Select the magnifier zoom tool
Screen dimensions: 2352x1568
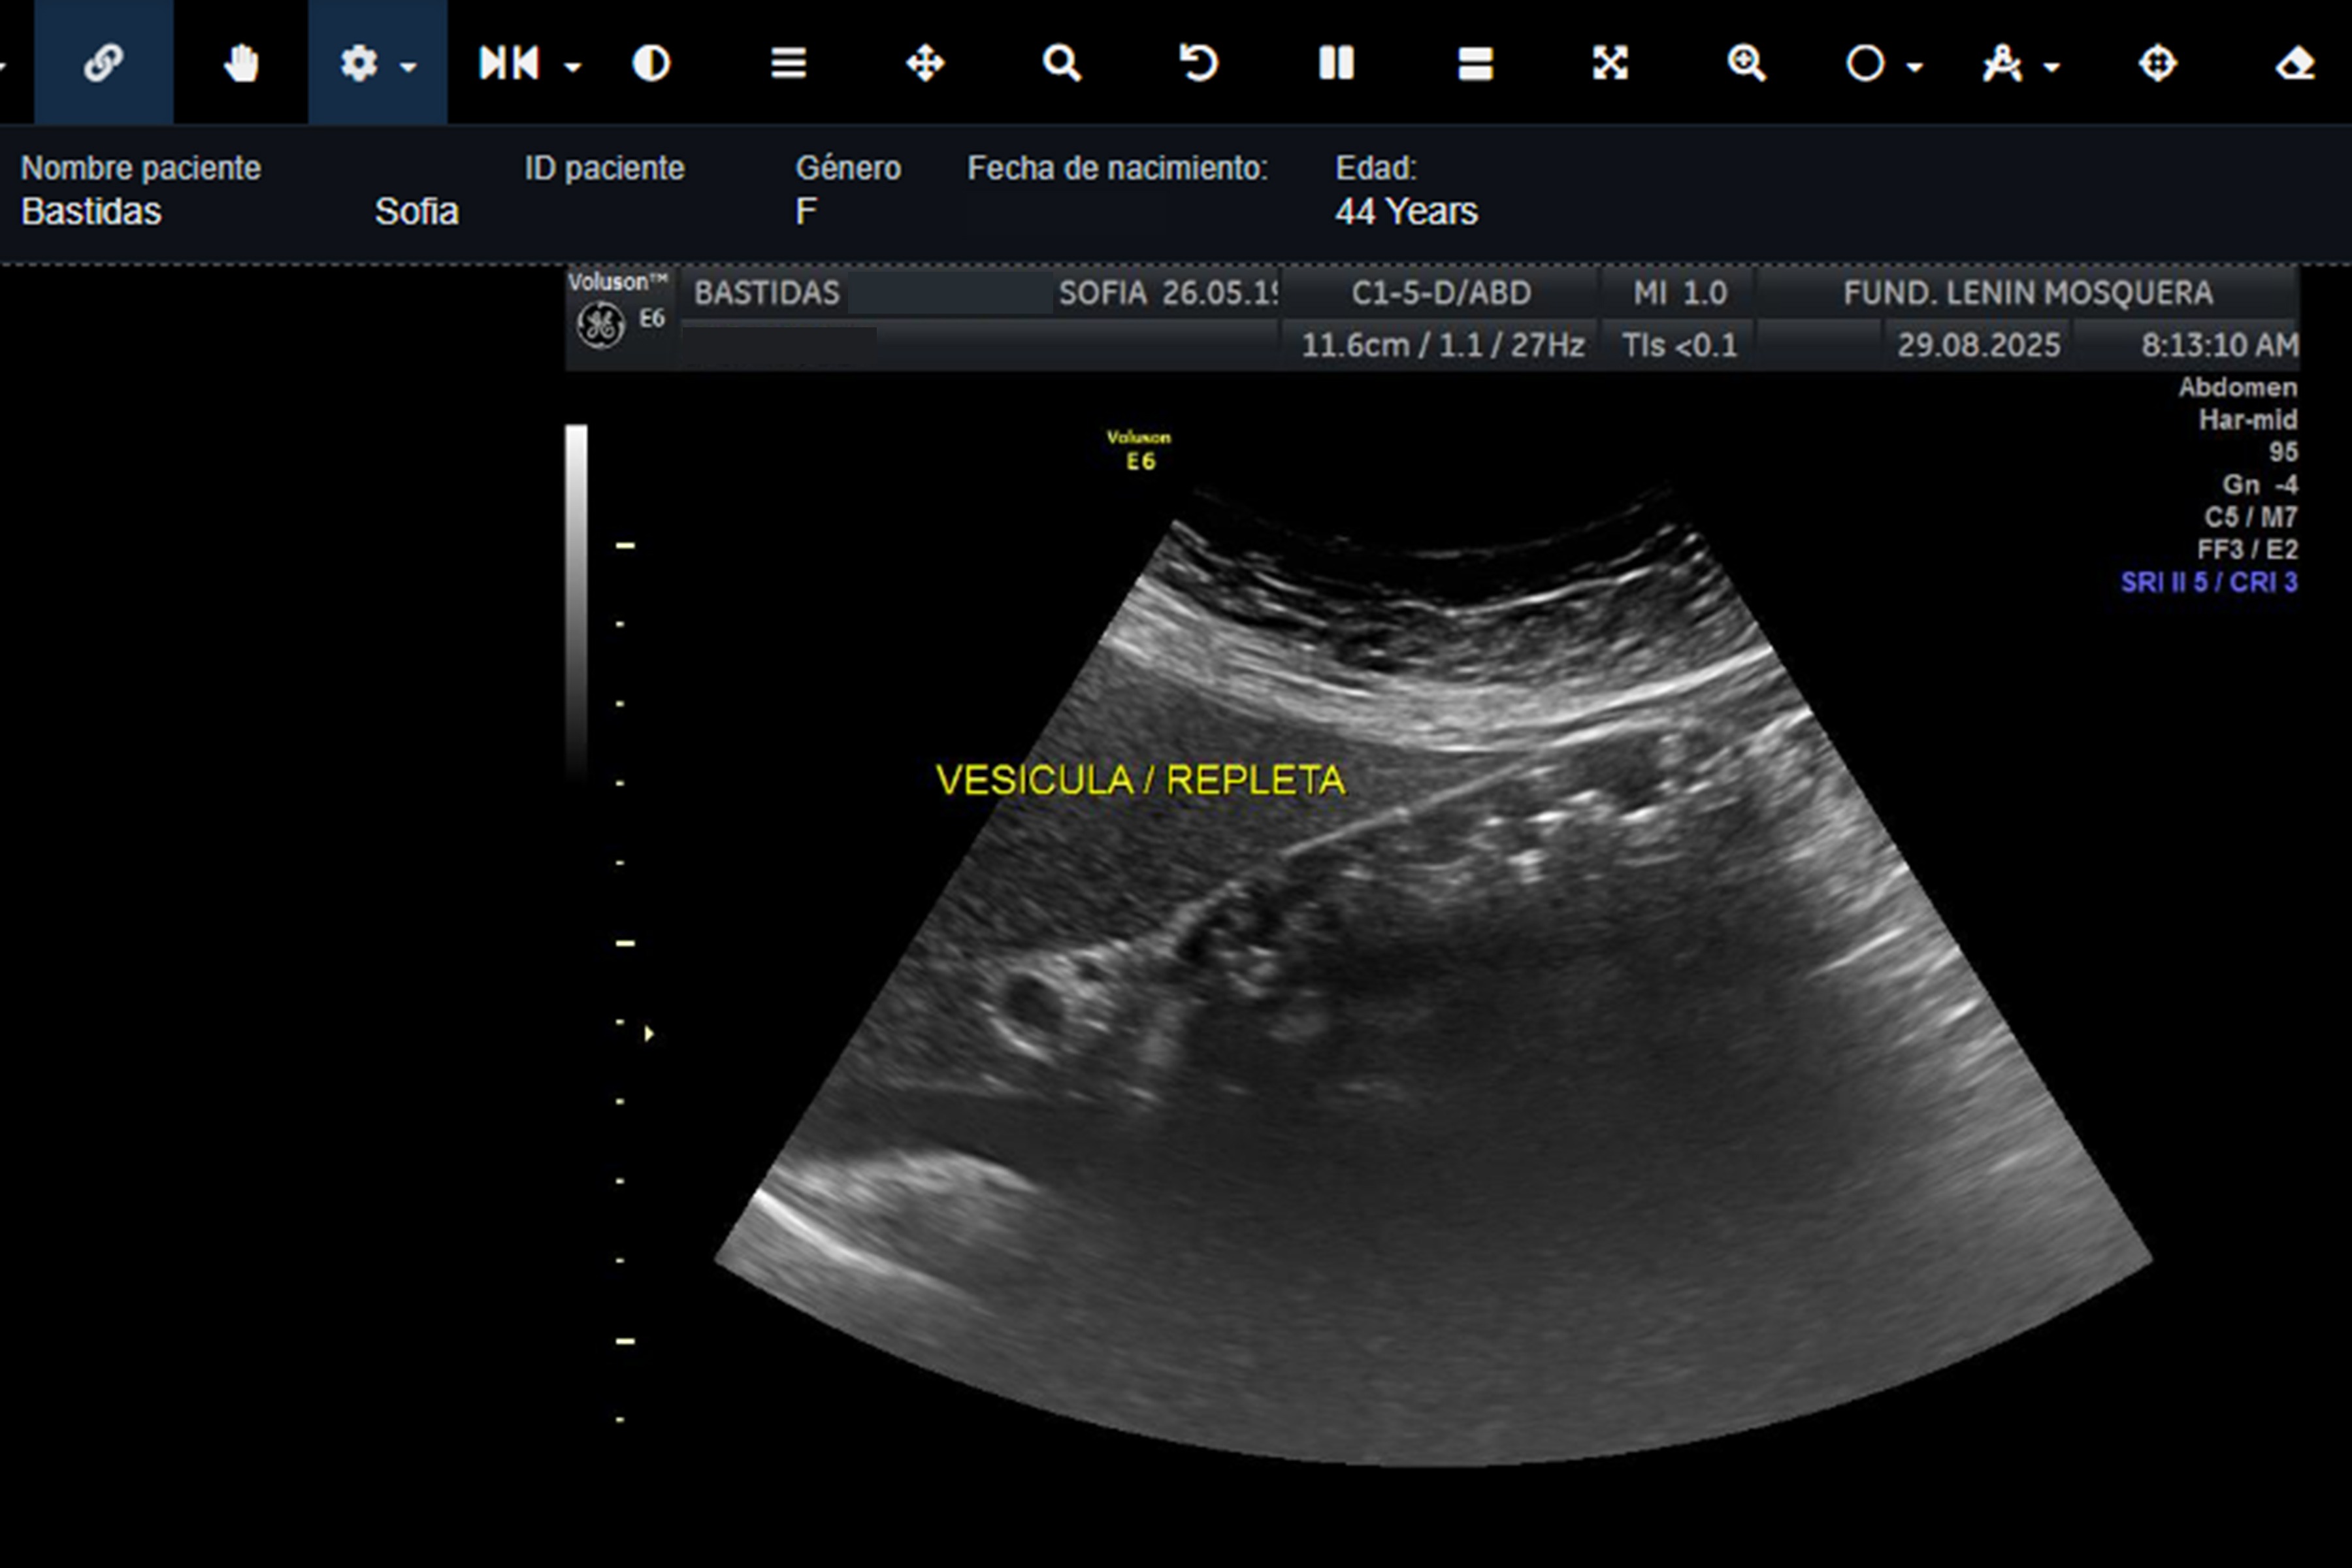pos(1061,63)
